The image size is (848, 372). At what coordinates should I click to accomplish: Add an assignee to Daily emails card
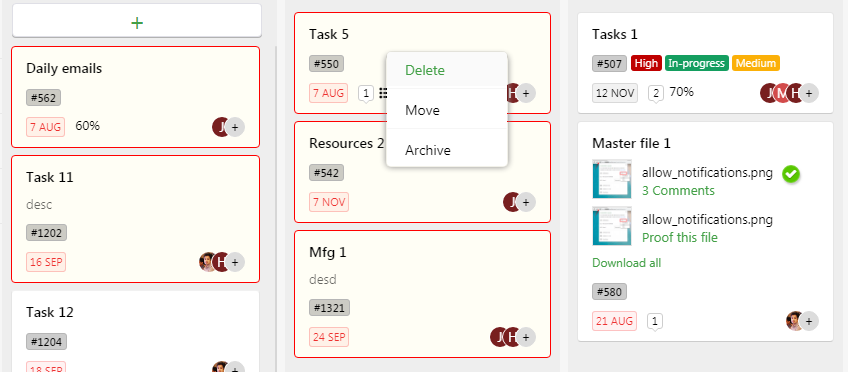click(x=234, y=128)
